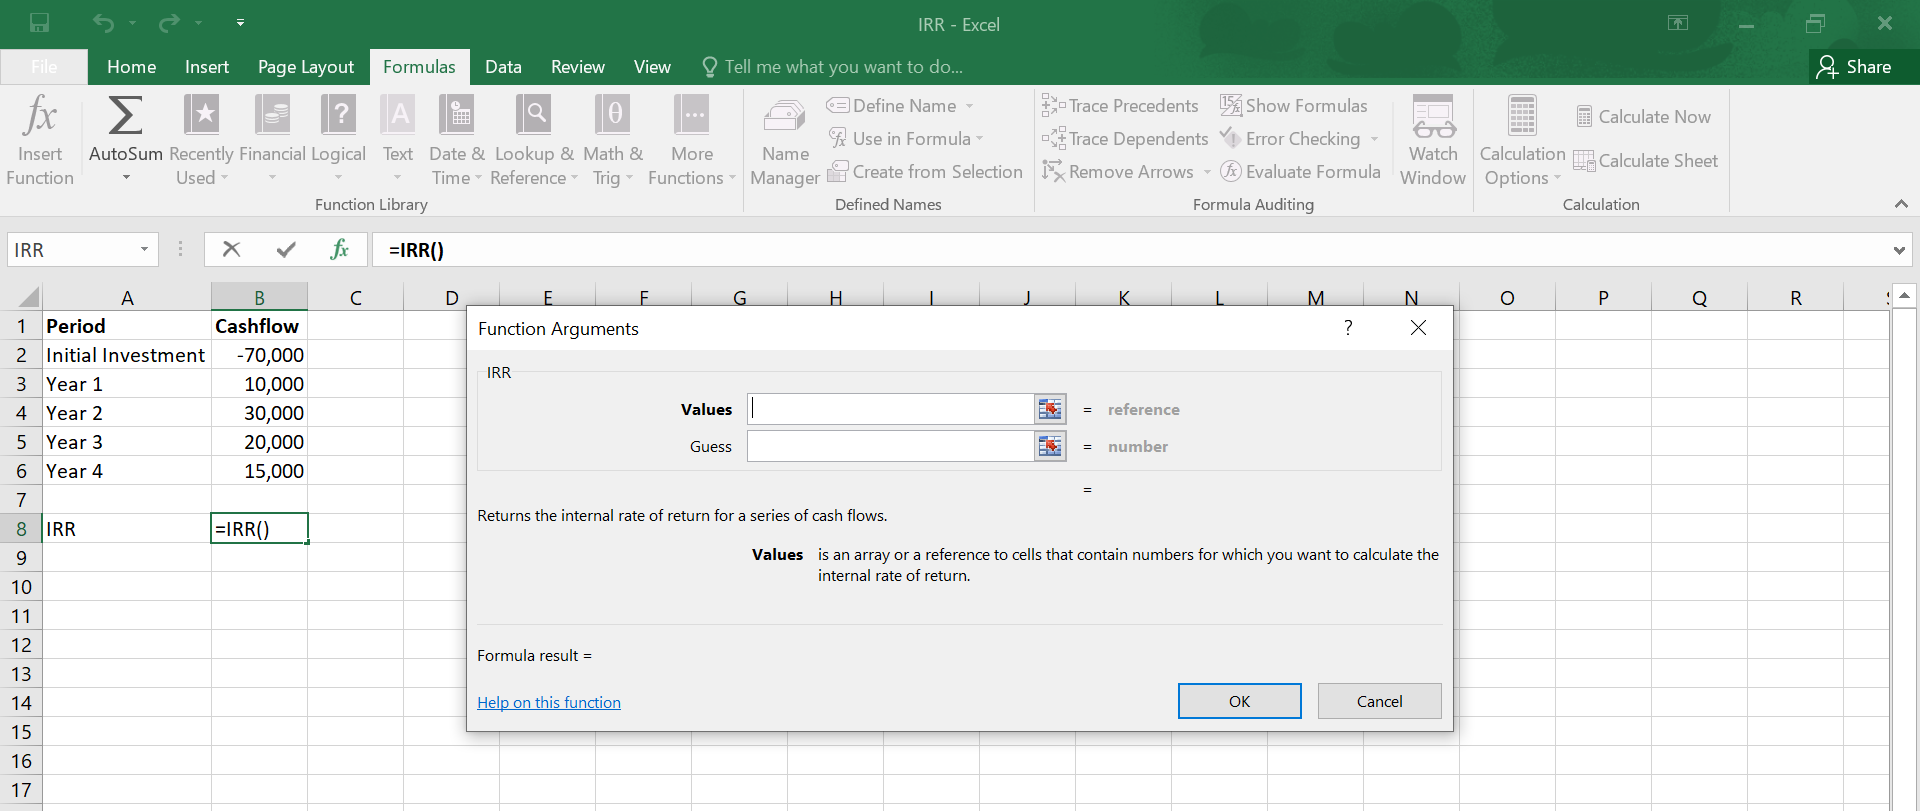Screen dimensions: 1920x811
Task: Confirm formula entry with the checkmark icon
Action: (x=286, y=249)
